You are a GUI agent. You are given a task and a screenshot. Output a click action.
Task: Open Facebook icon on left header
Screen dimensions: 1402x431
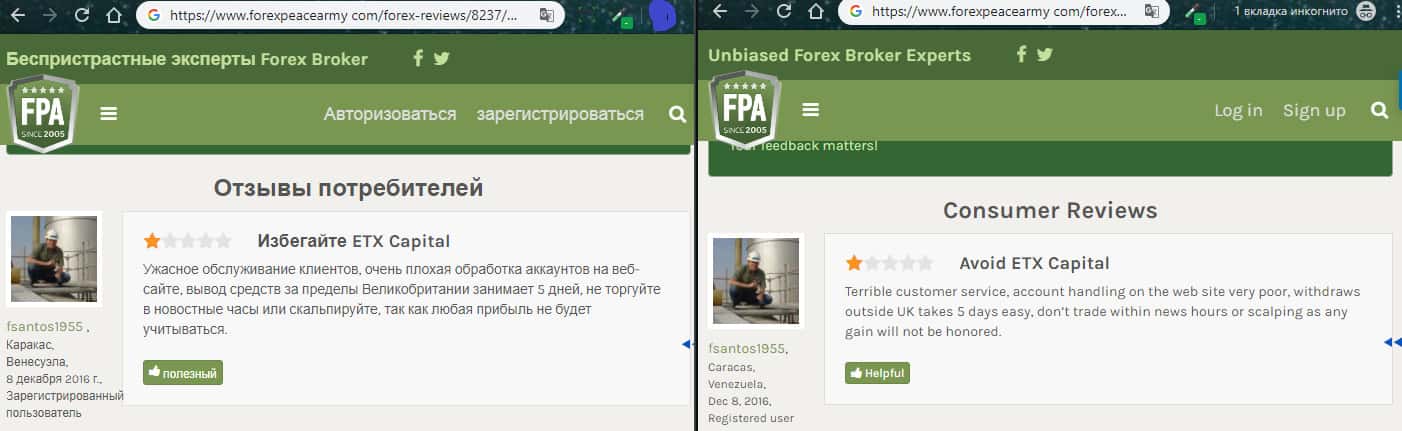[x=419, y=58]
